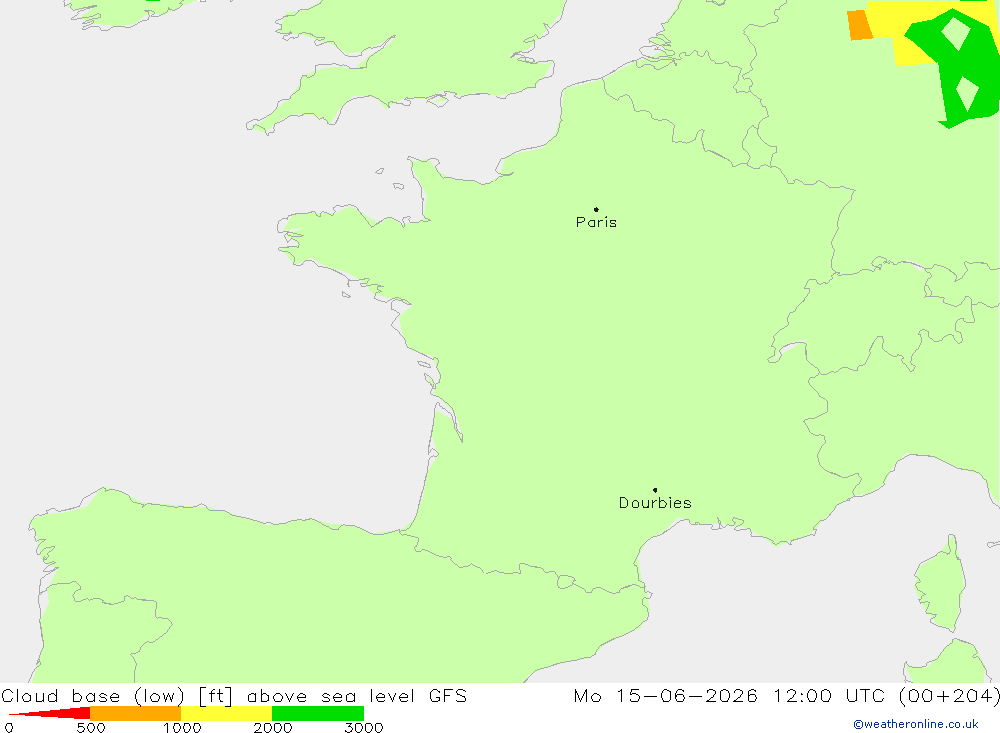
Task: Click the orange cloud-base patch on the map
Action: click(x=860, y=25)
